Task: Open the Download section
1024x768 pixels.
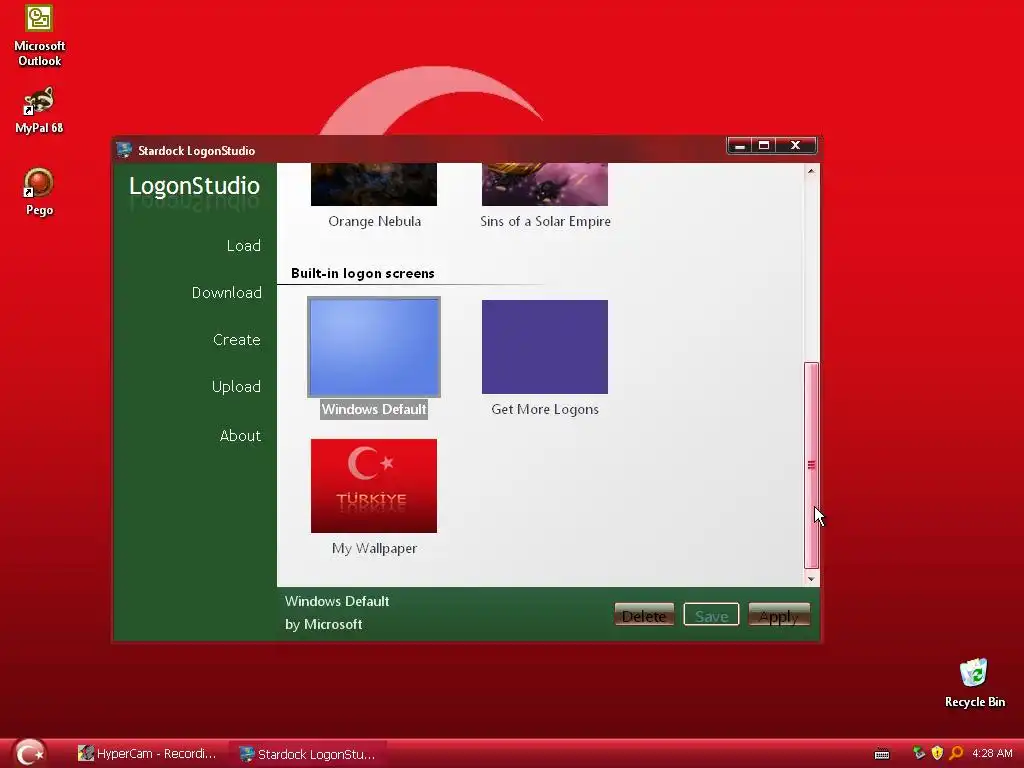Action: [227, 293]
